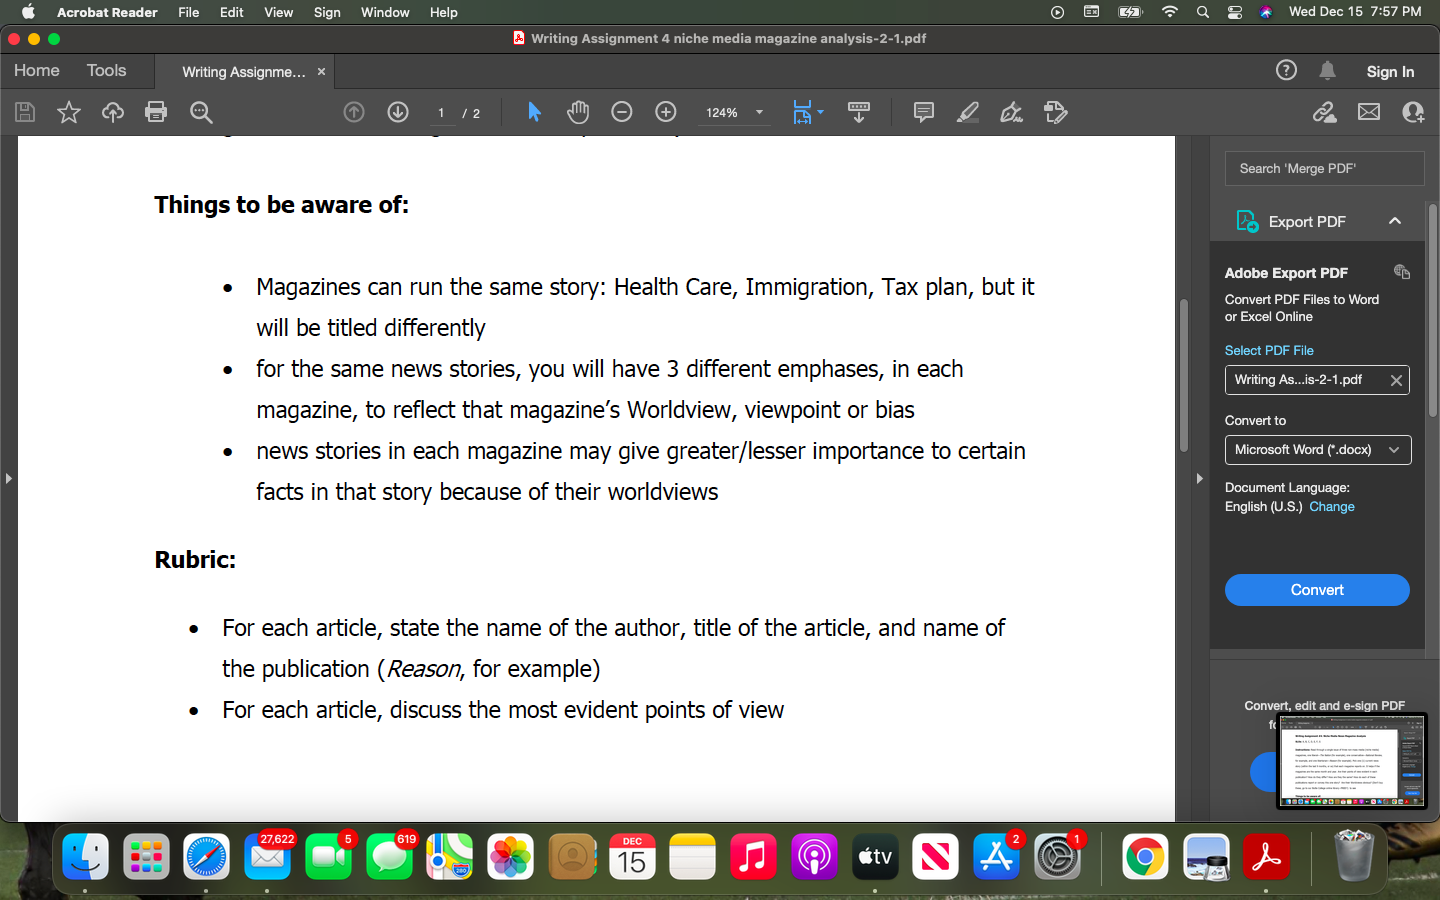Screen dimensions: 1440x900
Task: Click the current page number field
Action: point(441,113)
